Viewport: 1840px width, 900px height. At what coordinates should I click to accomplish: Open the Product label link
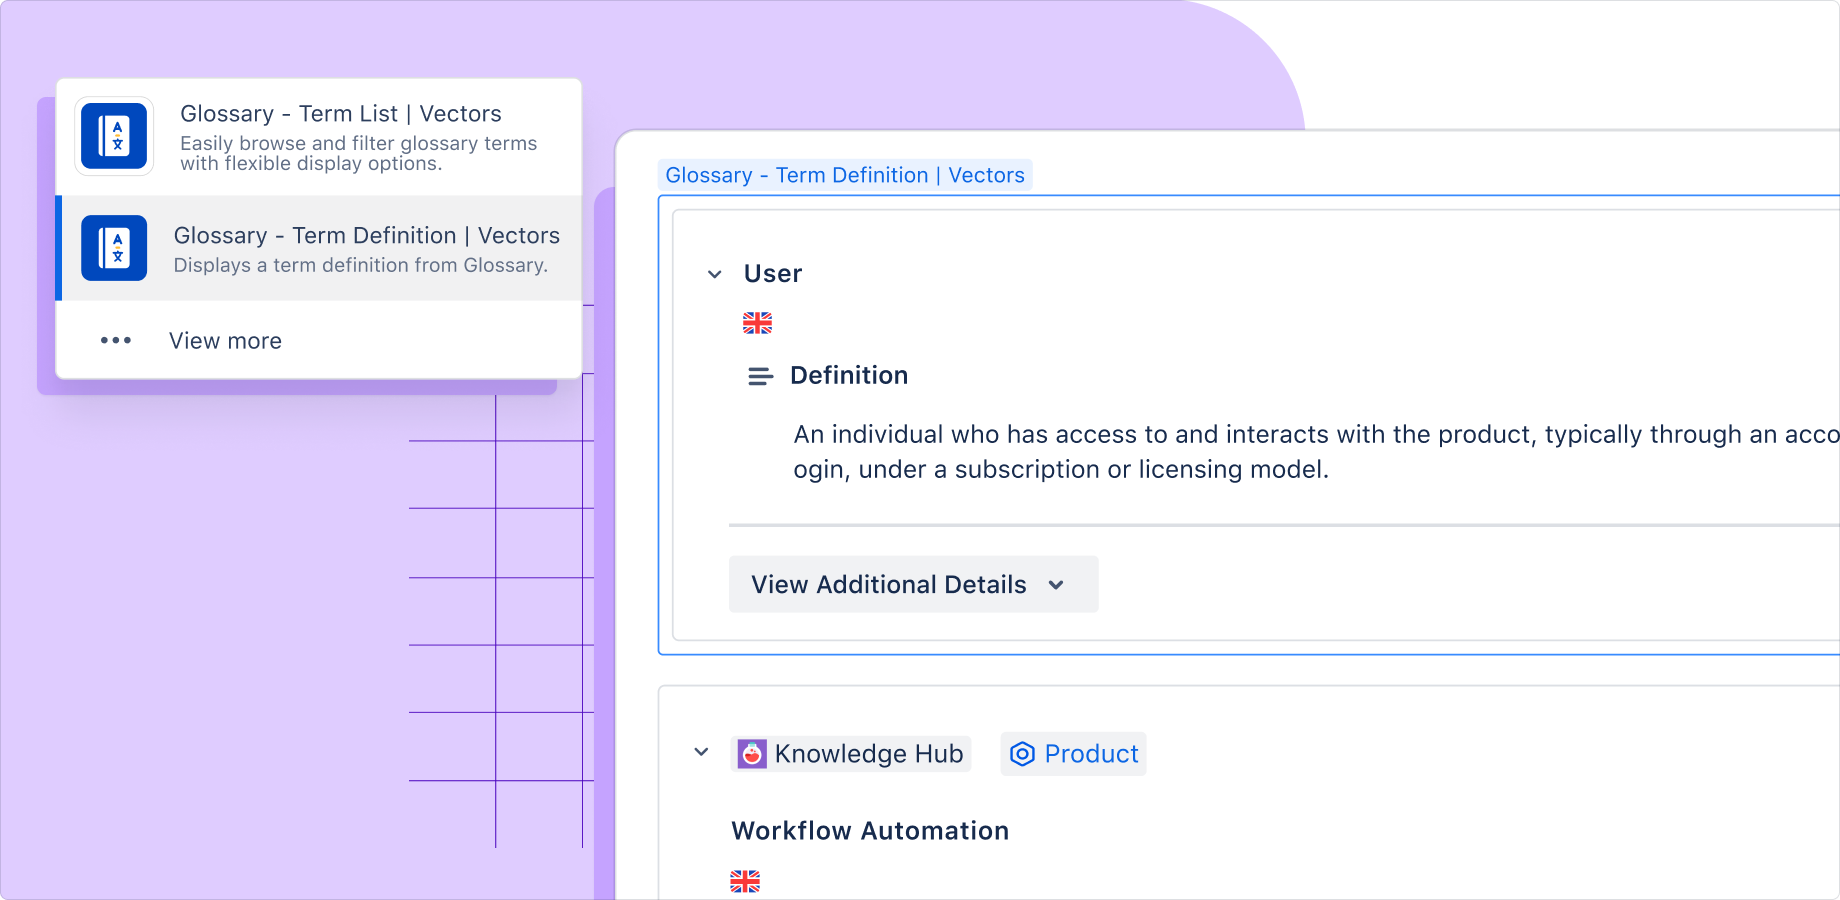(1090, 754)
